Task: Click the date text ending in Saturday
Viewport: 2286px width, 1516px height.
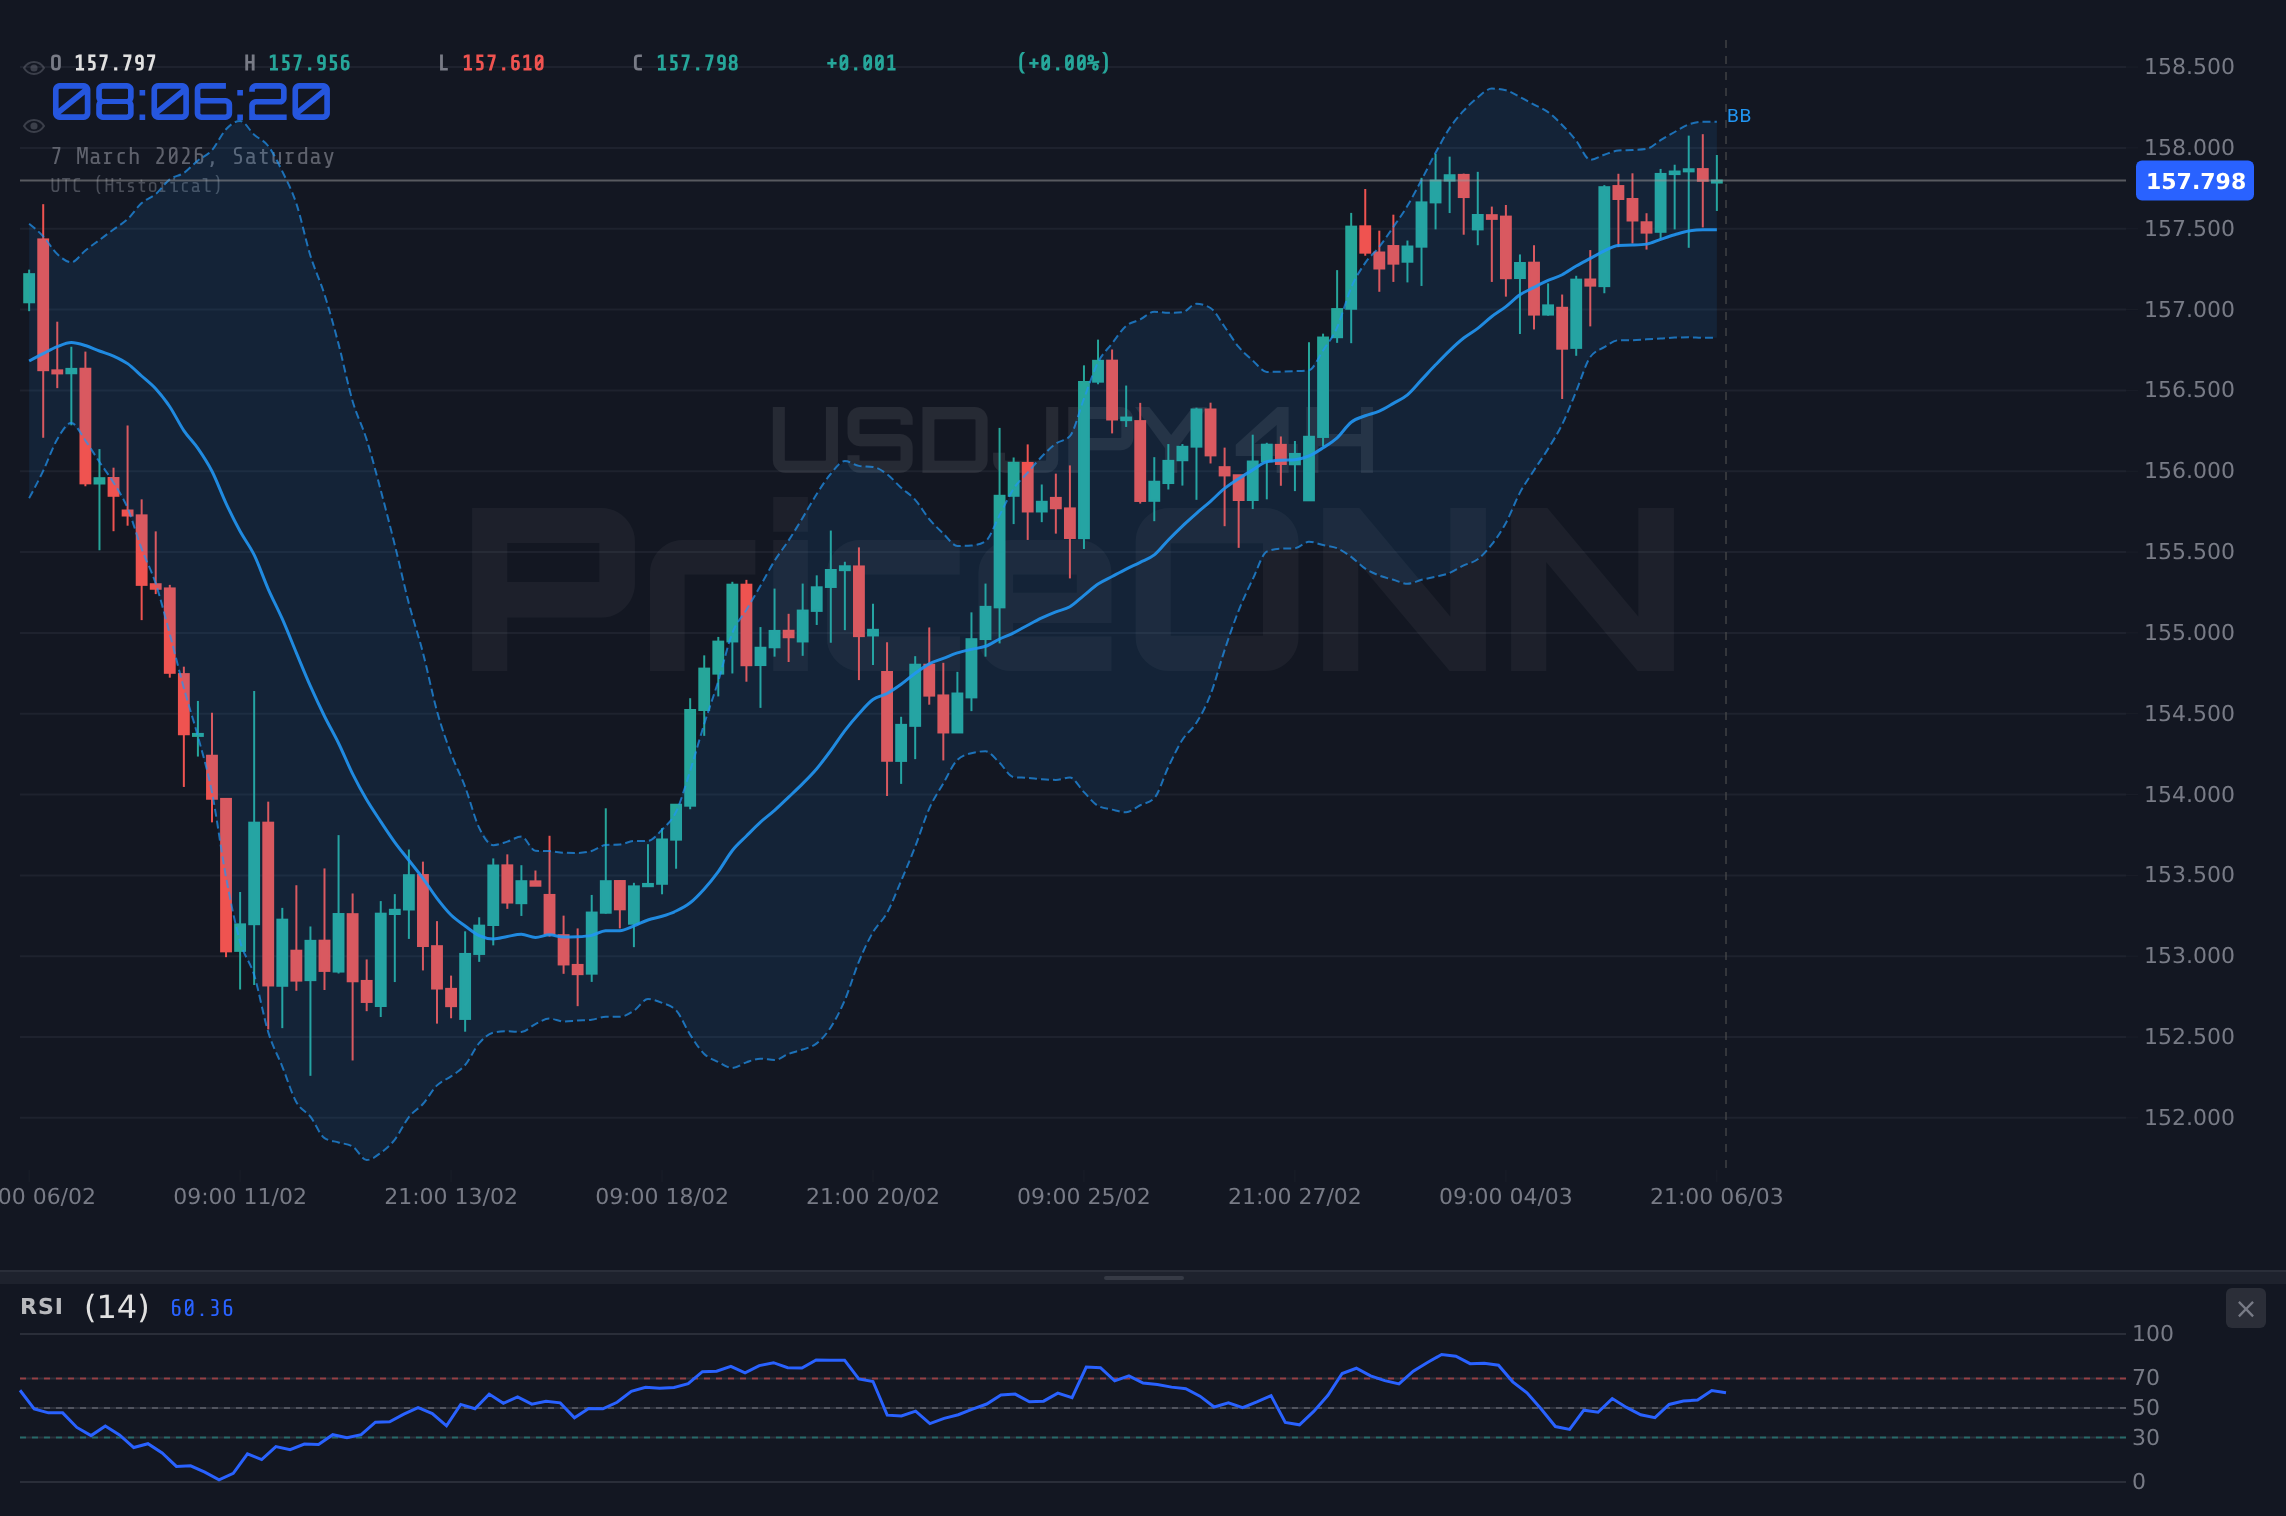Action: pyautogui.click(x=193, y=157)
